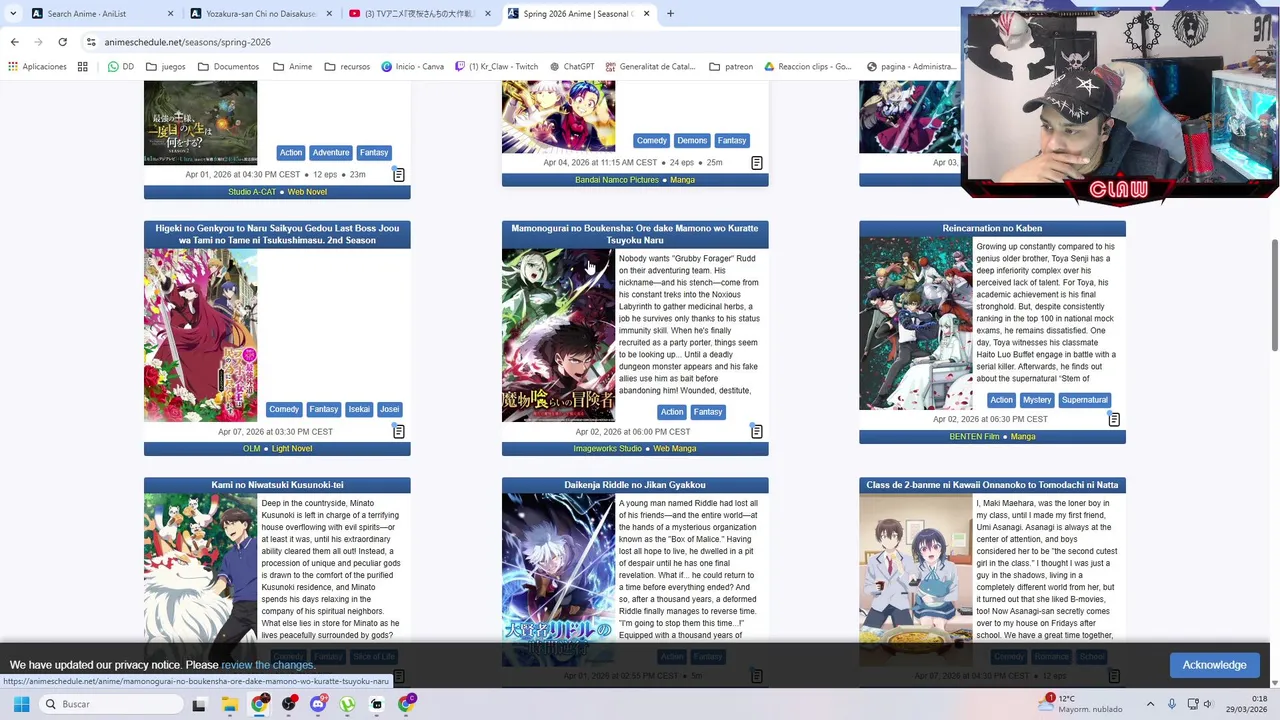This screenshot has width=1280, height=720.
Task: Open the Studio A-CAT link
Action: point(252,192)
